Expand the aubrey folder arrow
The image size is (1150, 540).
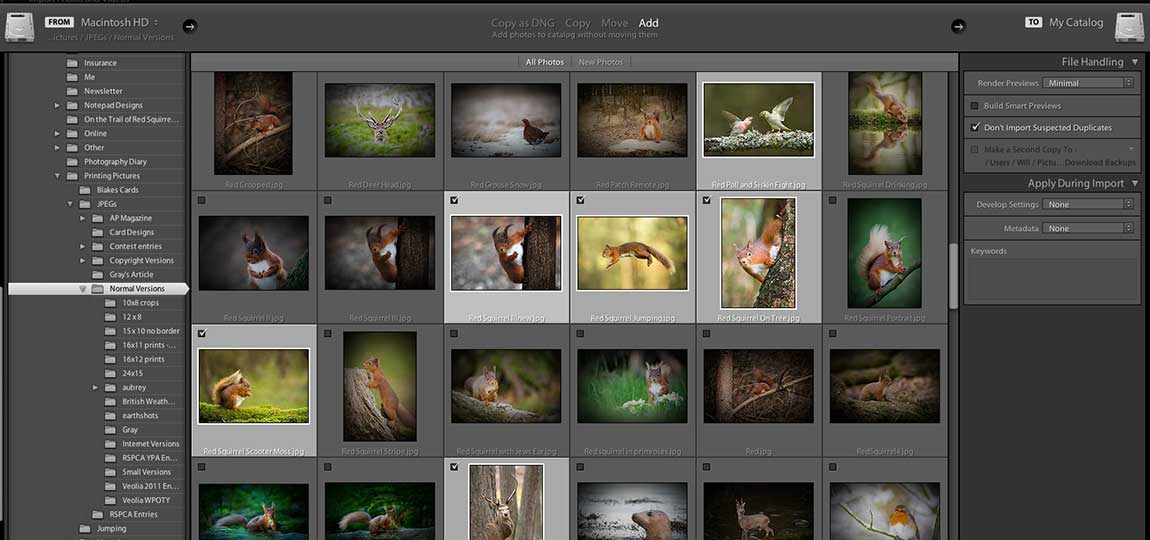click(95, 387)
